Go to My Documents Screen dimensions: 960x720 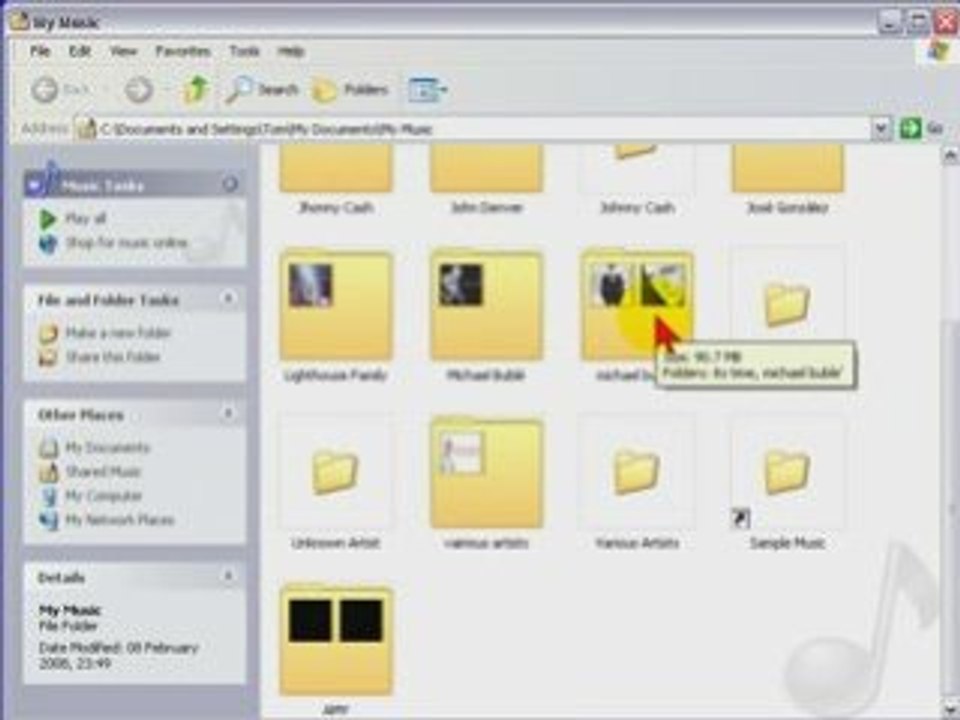(x=107, y=448)
